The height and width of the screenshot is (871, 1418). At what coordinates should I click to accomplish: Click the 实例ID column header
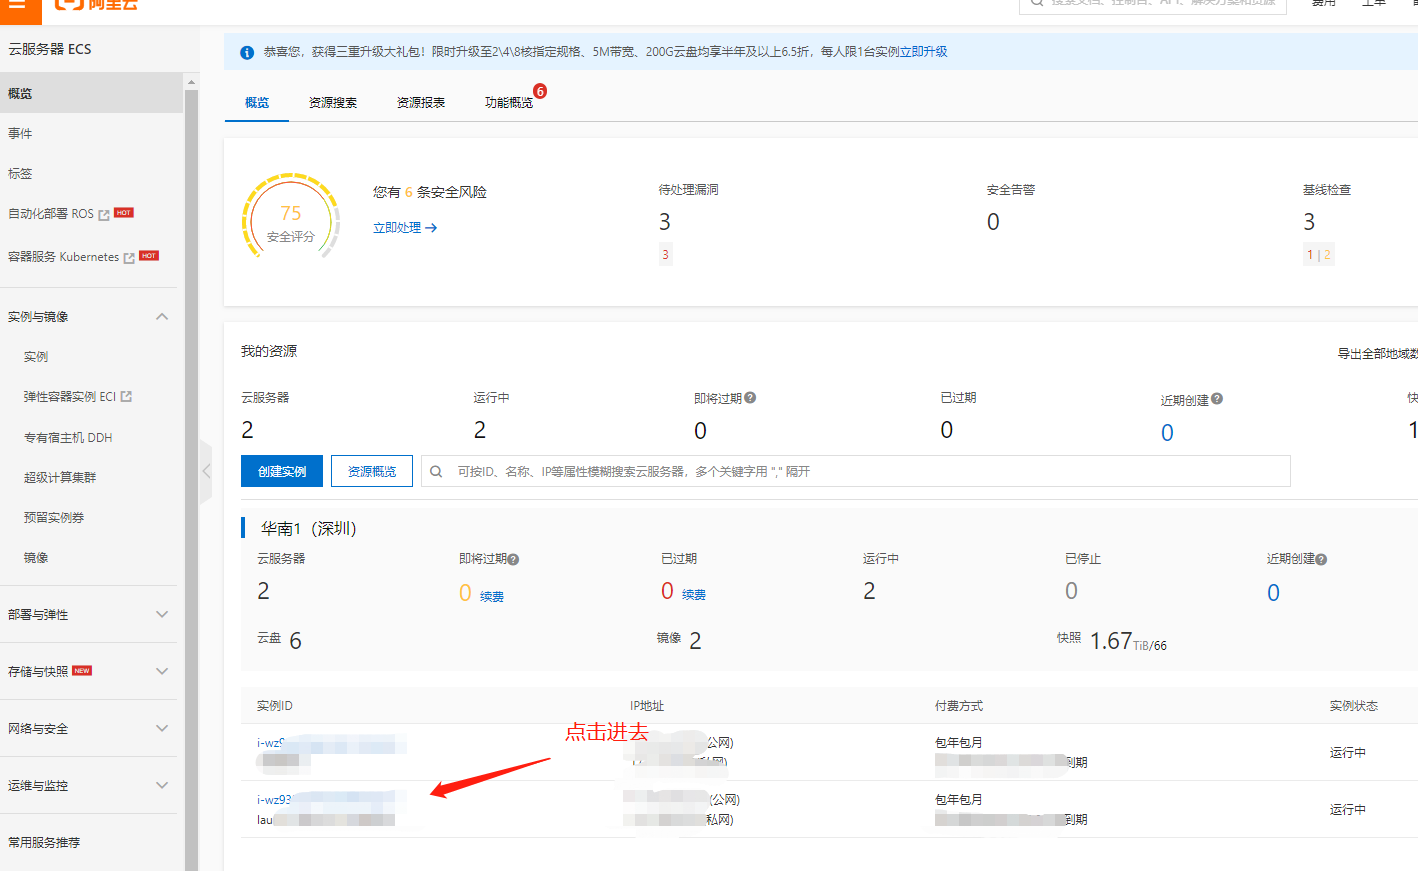(274, 706)
